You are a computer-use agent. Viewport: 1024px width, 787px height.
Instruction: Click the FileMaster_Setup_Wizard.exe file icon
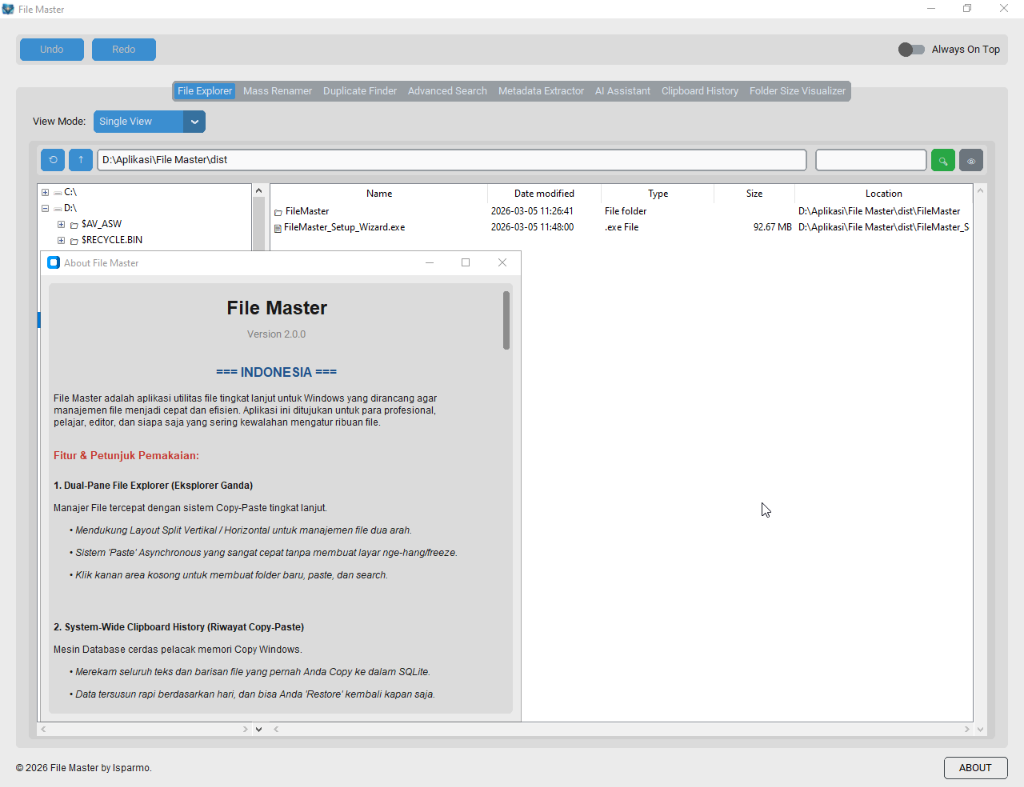pos(277,227)
